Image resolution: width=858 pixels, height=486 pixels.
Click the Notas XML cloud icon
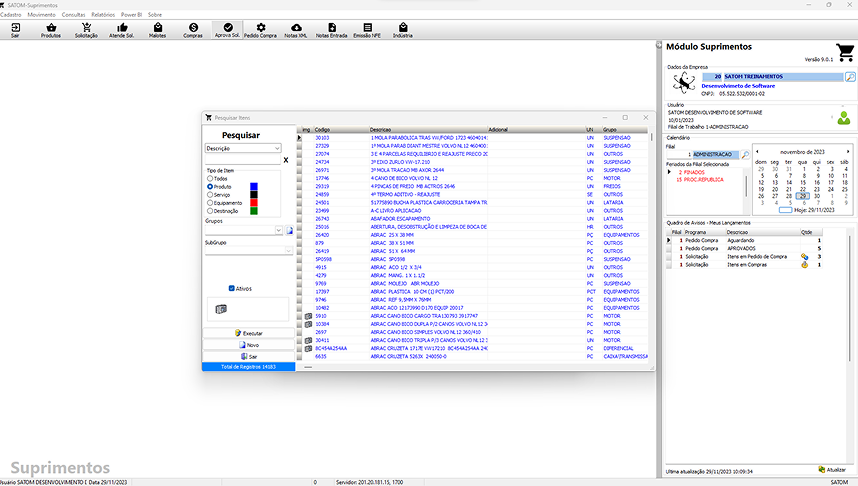(x=296, y=30)
